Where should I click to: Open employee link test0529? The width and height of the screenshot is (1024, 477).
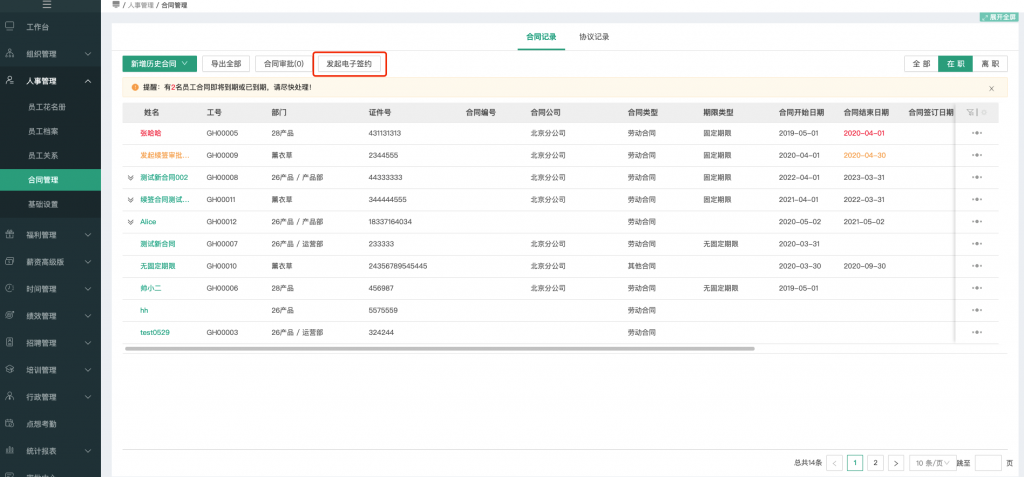[x=155, y=333]
